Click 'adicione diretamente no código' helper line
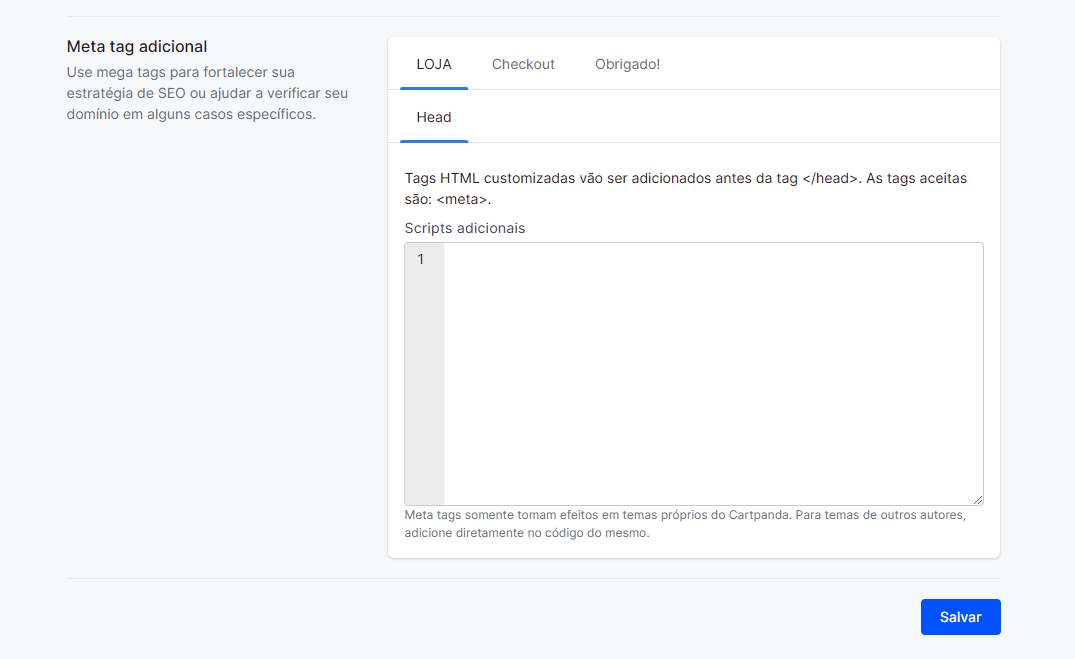This screenshot has width=1075, height=659. (x=526, y=533)
